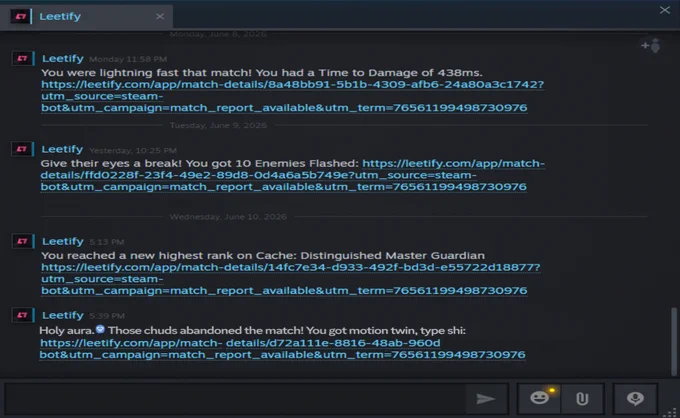Image resolution: width=680 pixels, height=418 pixels.
Task: Click the add friend to chat icon
Action: click(651, 45)
